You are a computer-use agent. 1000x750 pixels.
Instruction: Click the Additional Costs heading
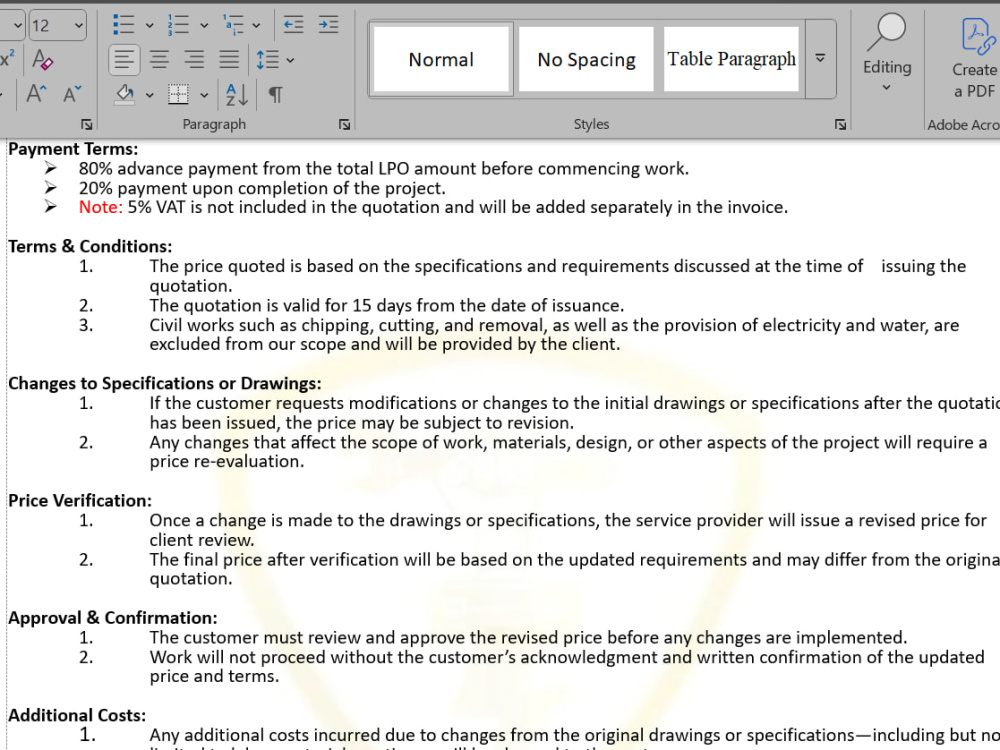click(x=77, y=716)
